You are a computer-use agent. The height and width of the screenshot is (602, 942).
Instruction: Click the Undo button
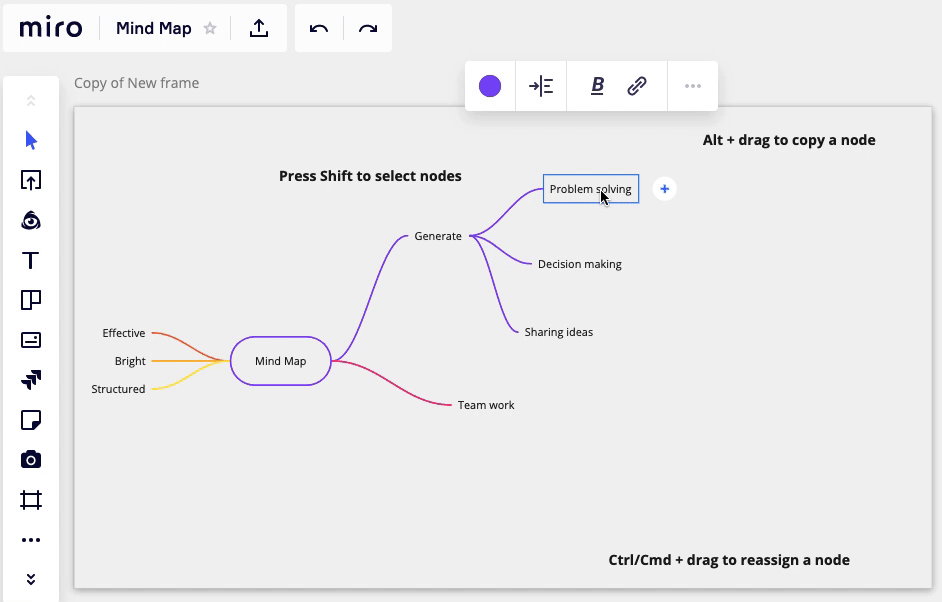319,29
